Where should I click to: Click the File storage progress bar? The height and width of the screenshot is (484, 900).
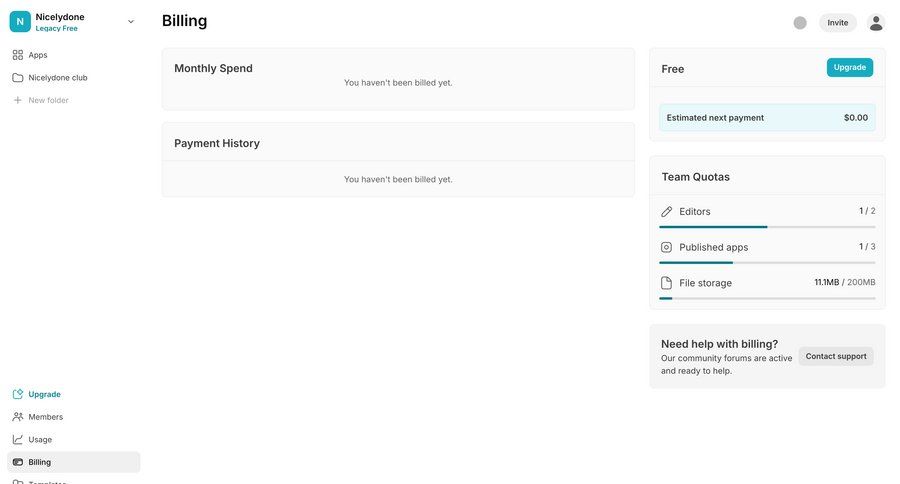(x=767, y=298)
